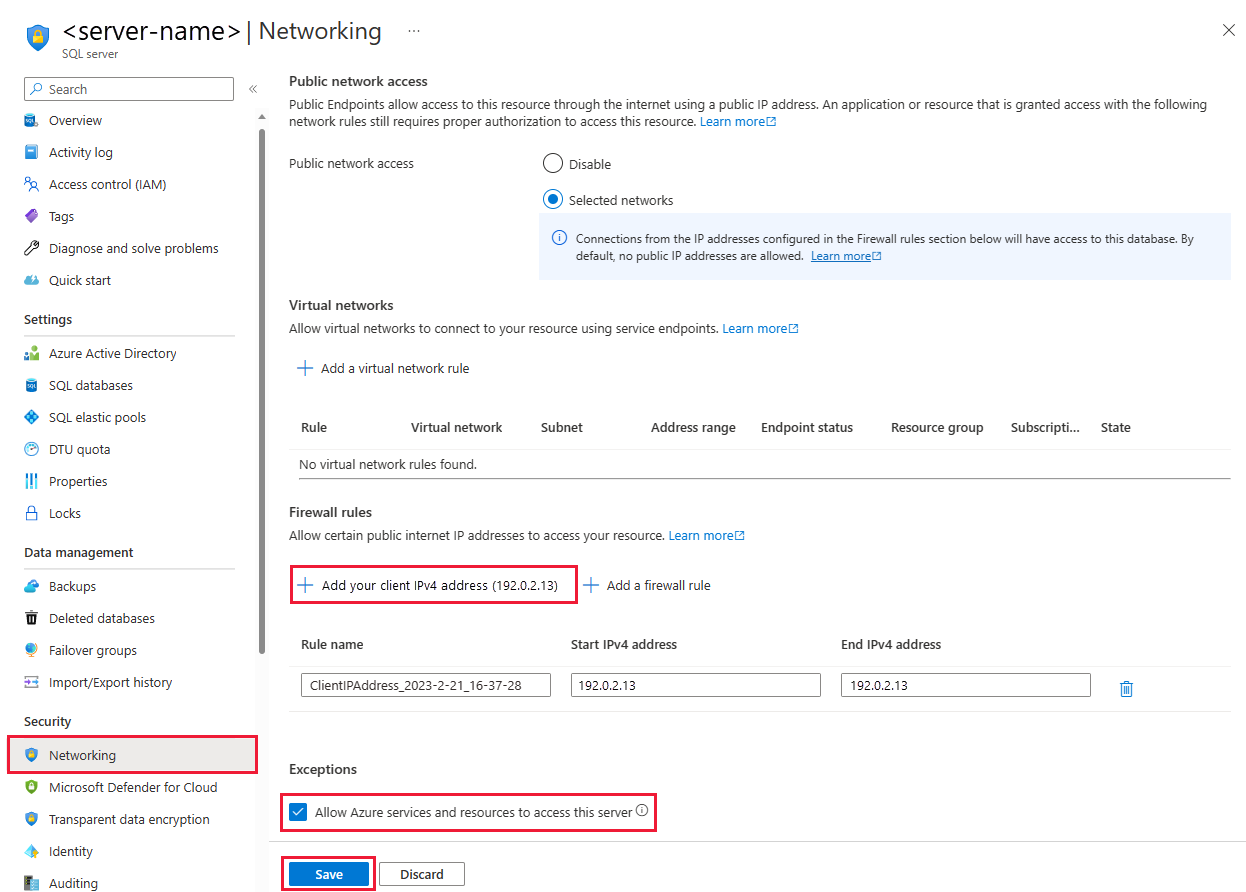The image size is (1246, 892).
Task: Click the Quick start cloud icon
Action: (x=31, y=280)
